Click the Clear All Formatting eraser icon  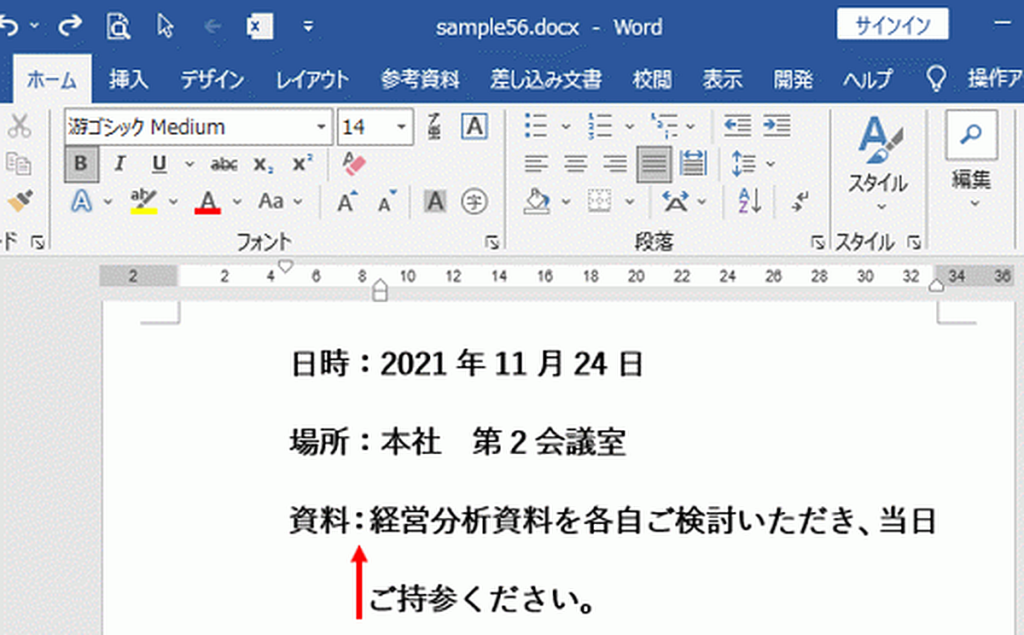pyautogui.click(x=355, y=163)
